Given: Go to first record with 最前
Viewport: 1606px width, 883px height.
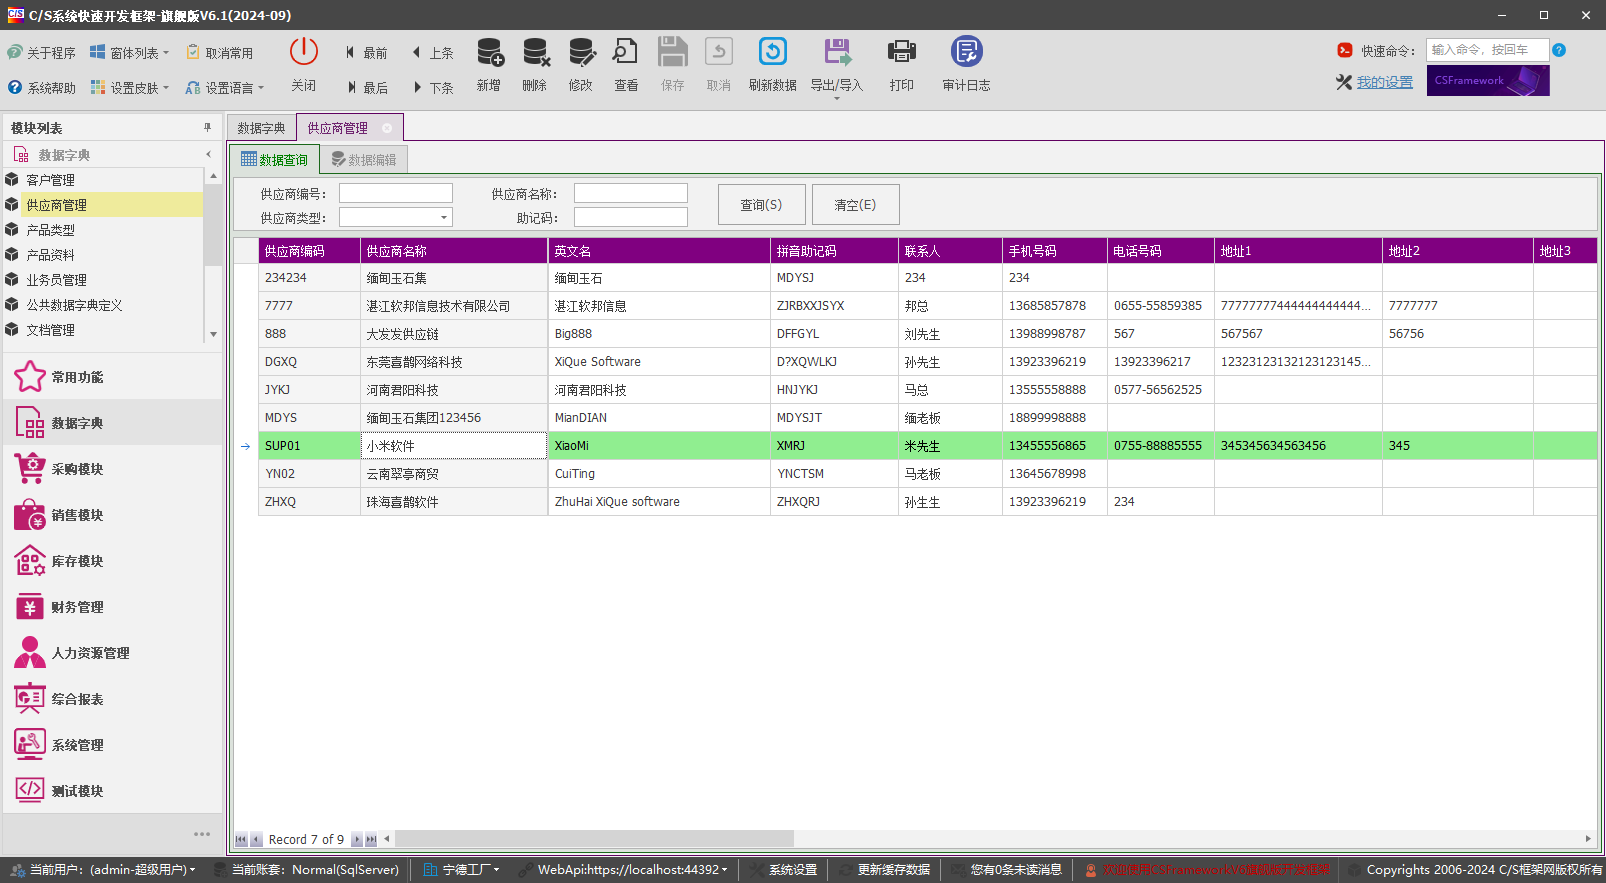Looking at the screenshot, I should click(366, 53).
